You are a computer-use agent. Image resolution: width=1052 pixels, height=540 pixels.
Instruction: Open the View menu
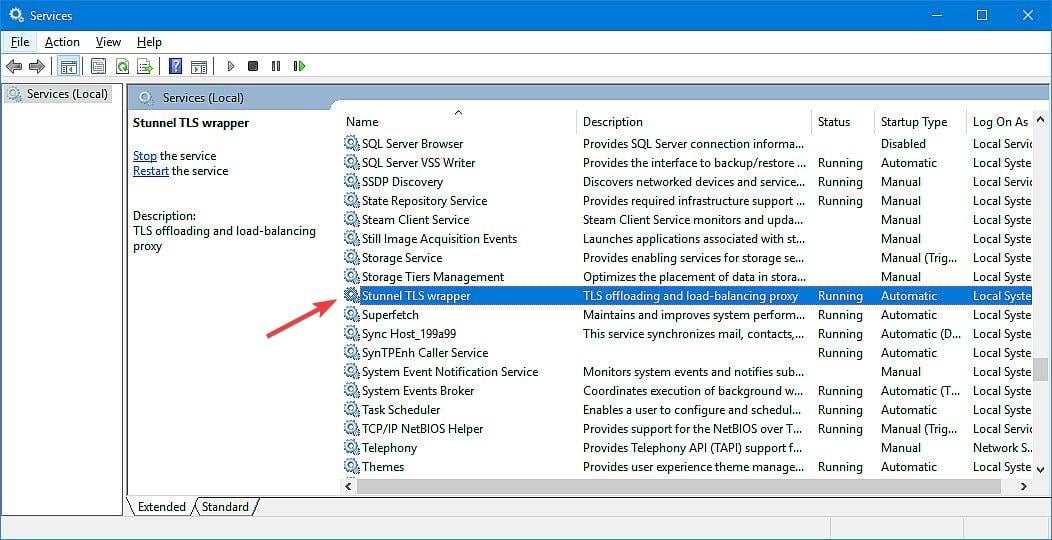(x=108, y=42)
